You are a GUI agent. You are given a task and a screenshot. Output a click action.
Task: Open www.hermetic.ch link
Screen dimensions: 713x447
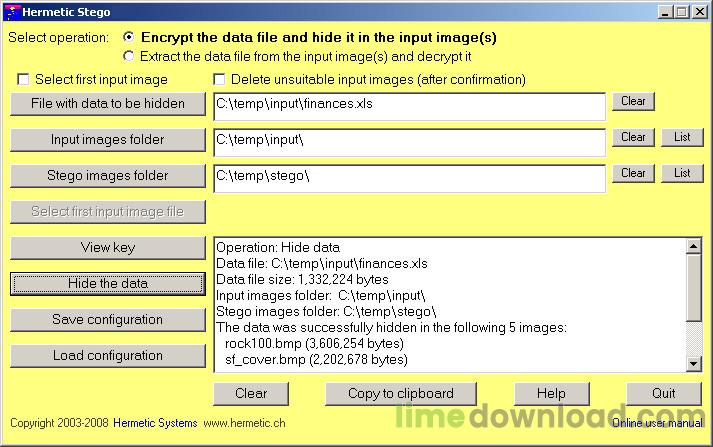pyautogui.click(x=245, y=423)
